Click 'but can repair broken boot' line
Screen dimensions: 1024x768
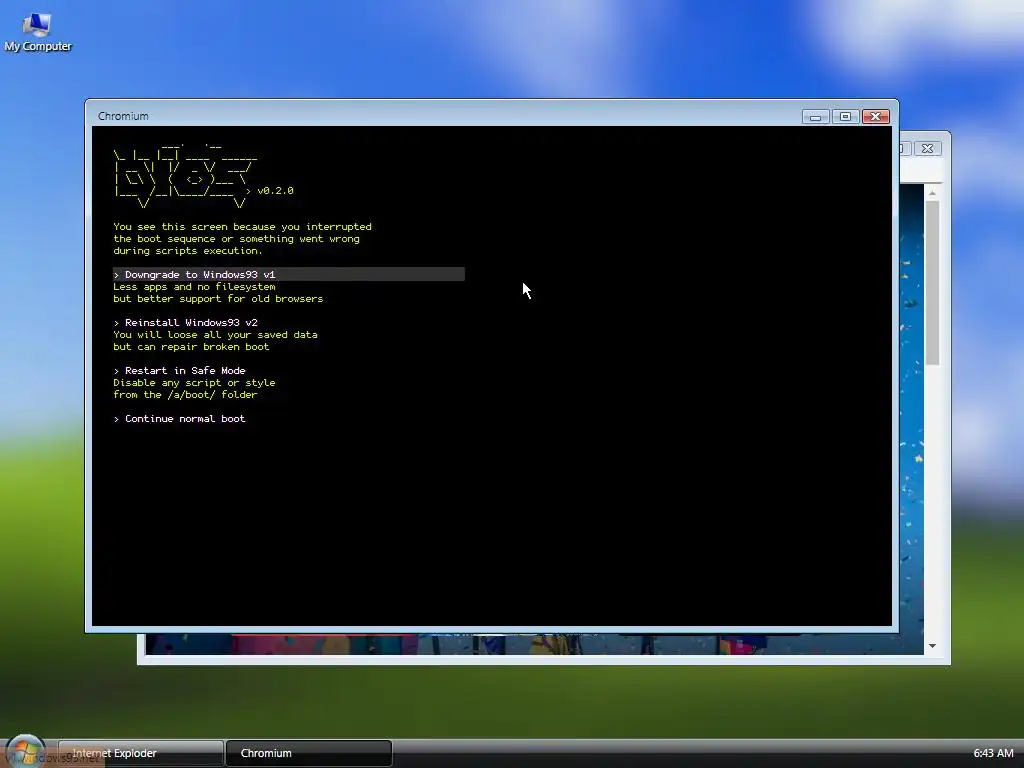coord(191,347)
